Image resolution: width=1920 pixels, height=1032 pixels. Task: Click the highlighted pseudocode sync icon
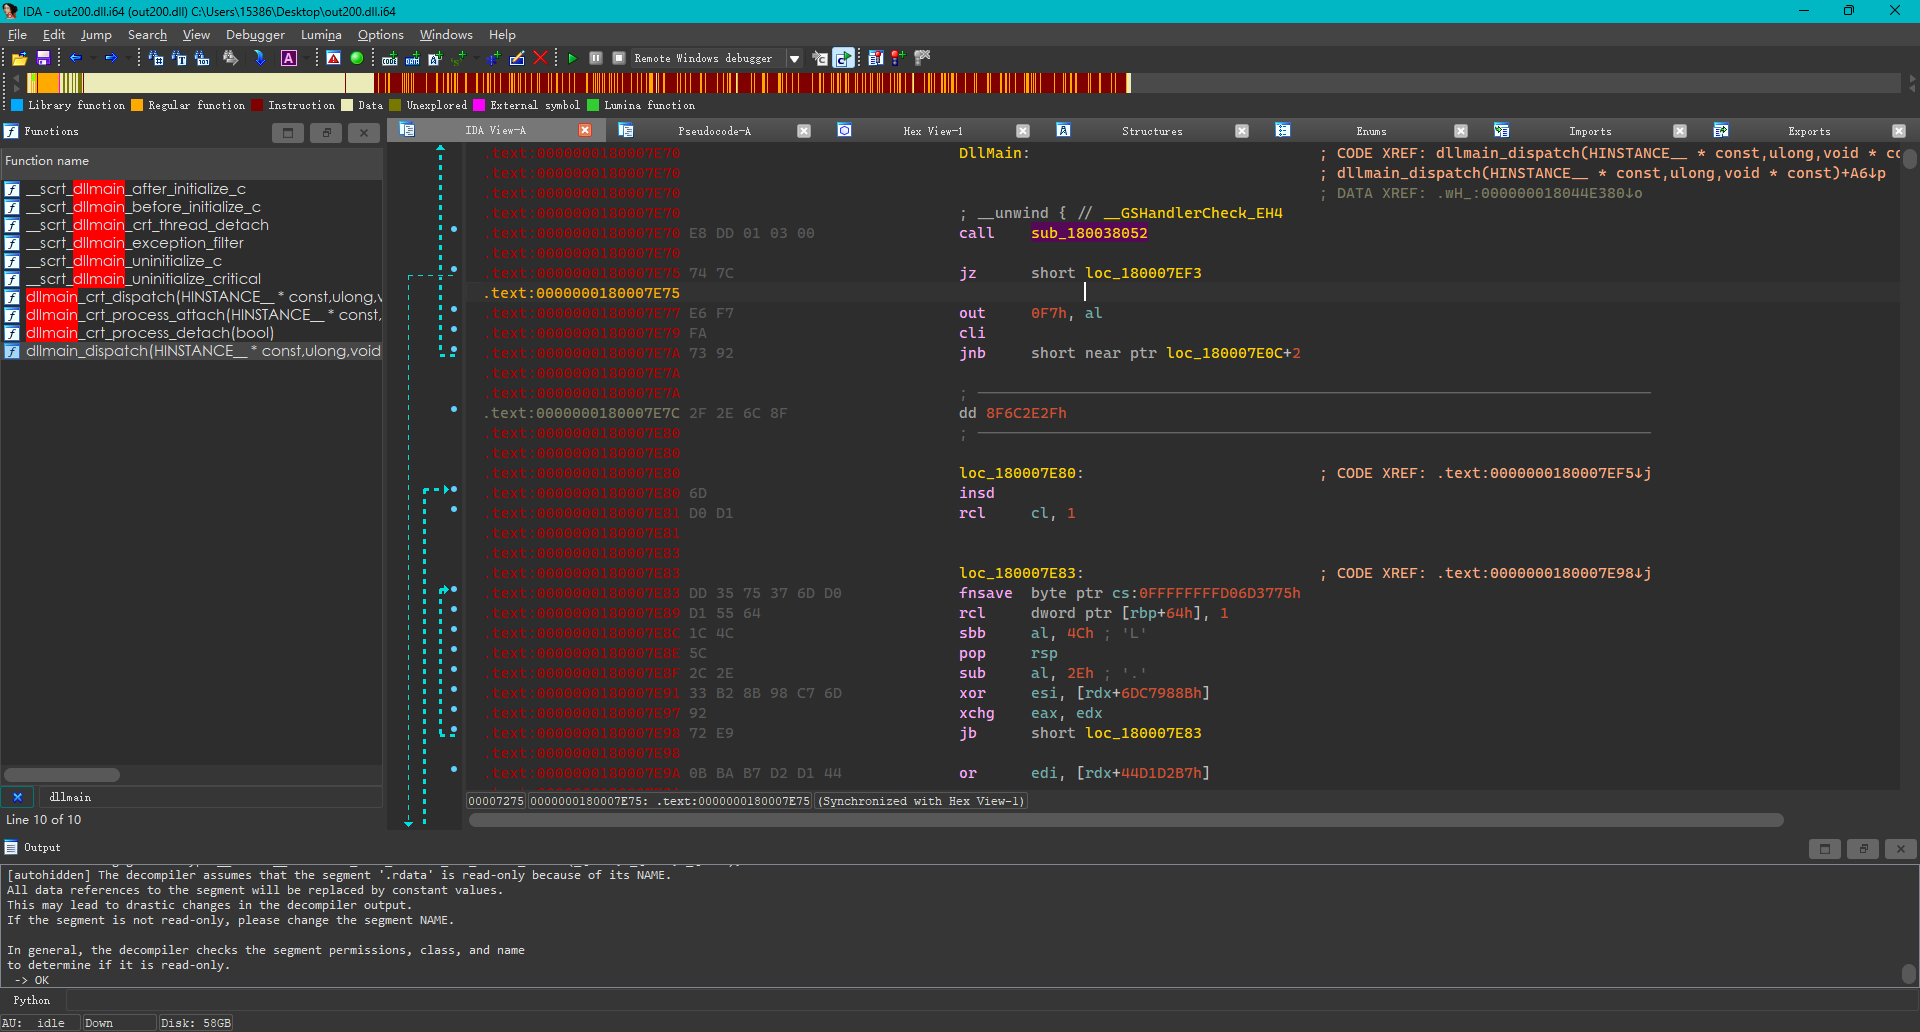843,58
